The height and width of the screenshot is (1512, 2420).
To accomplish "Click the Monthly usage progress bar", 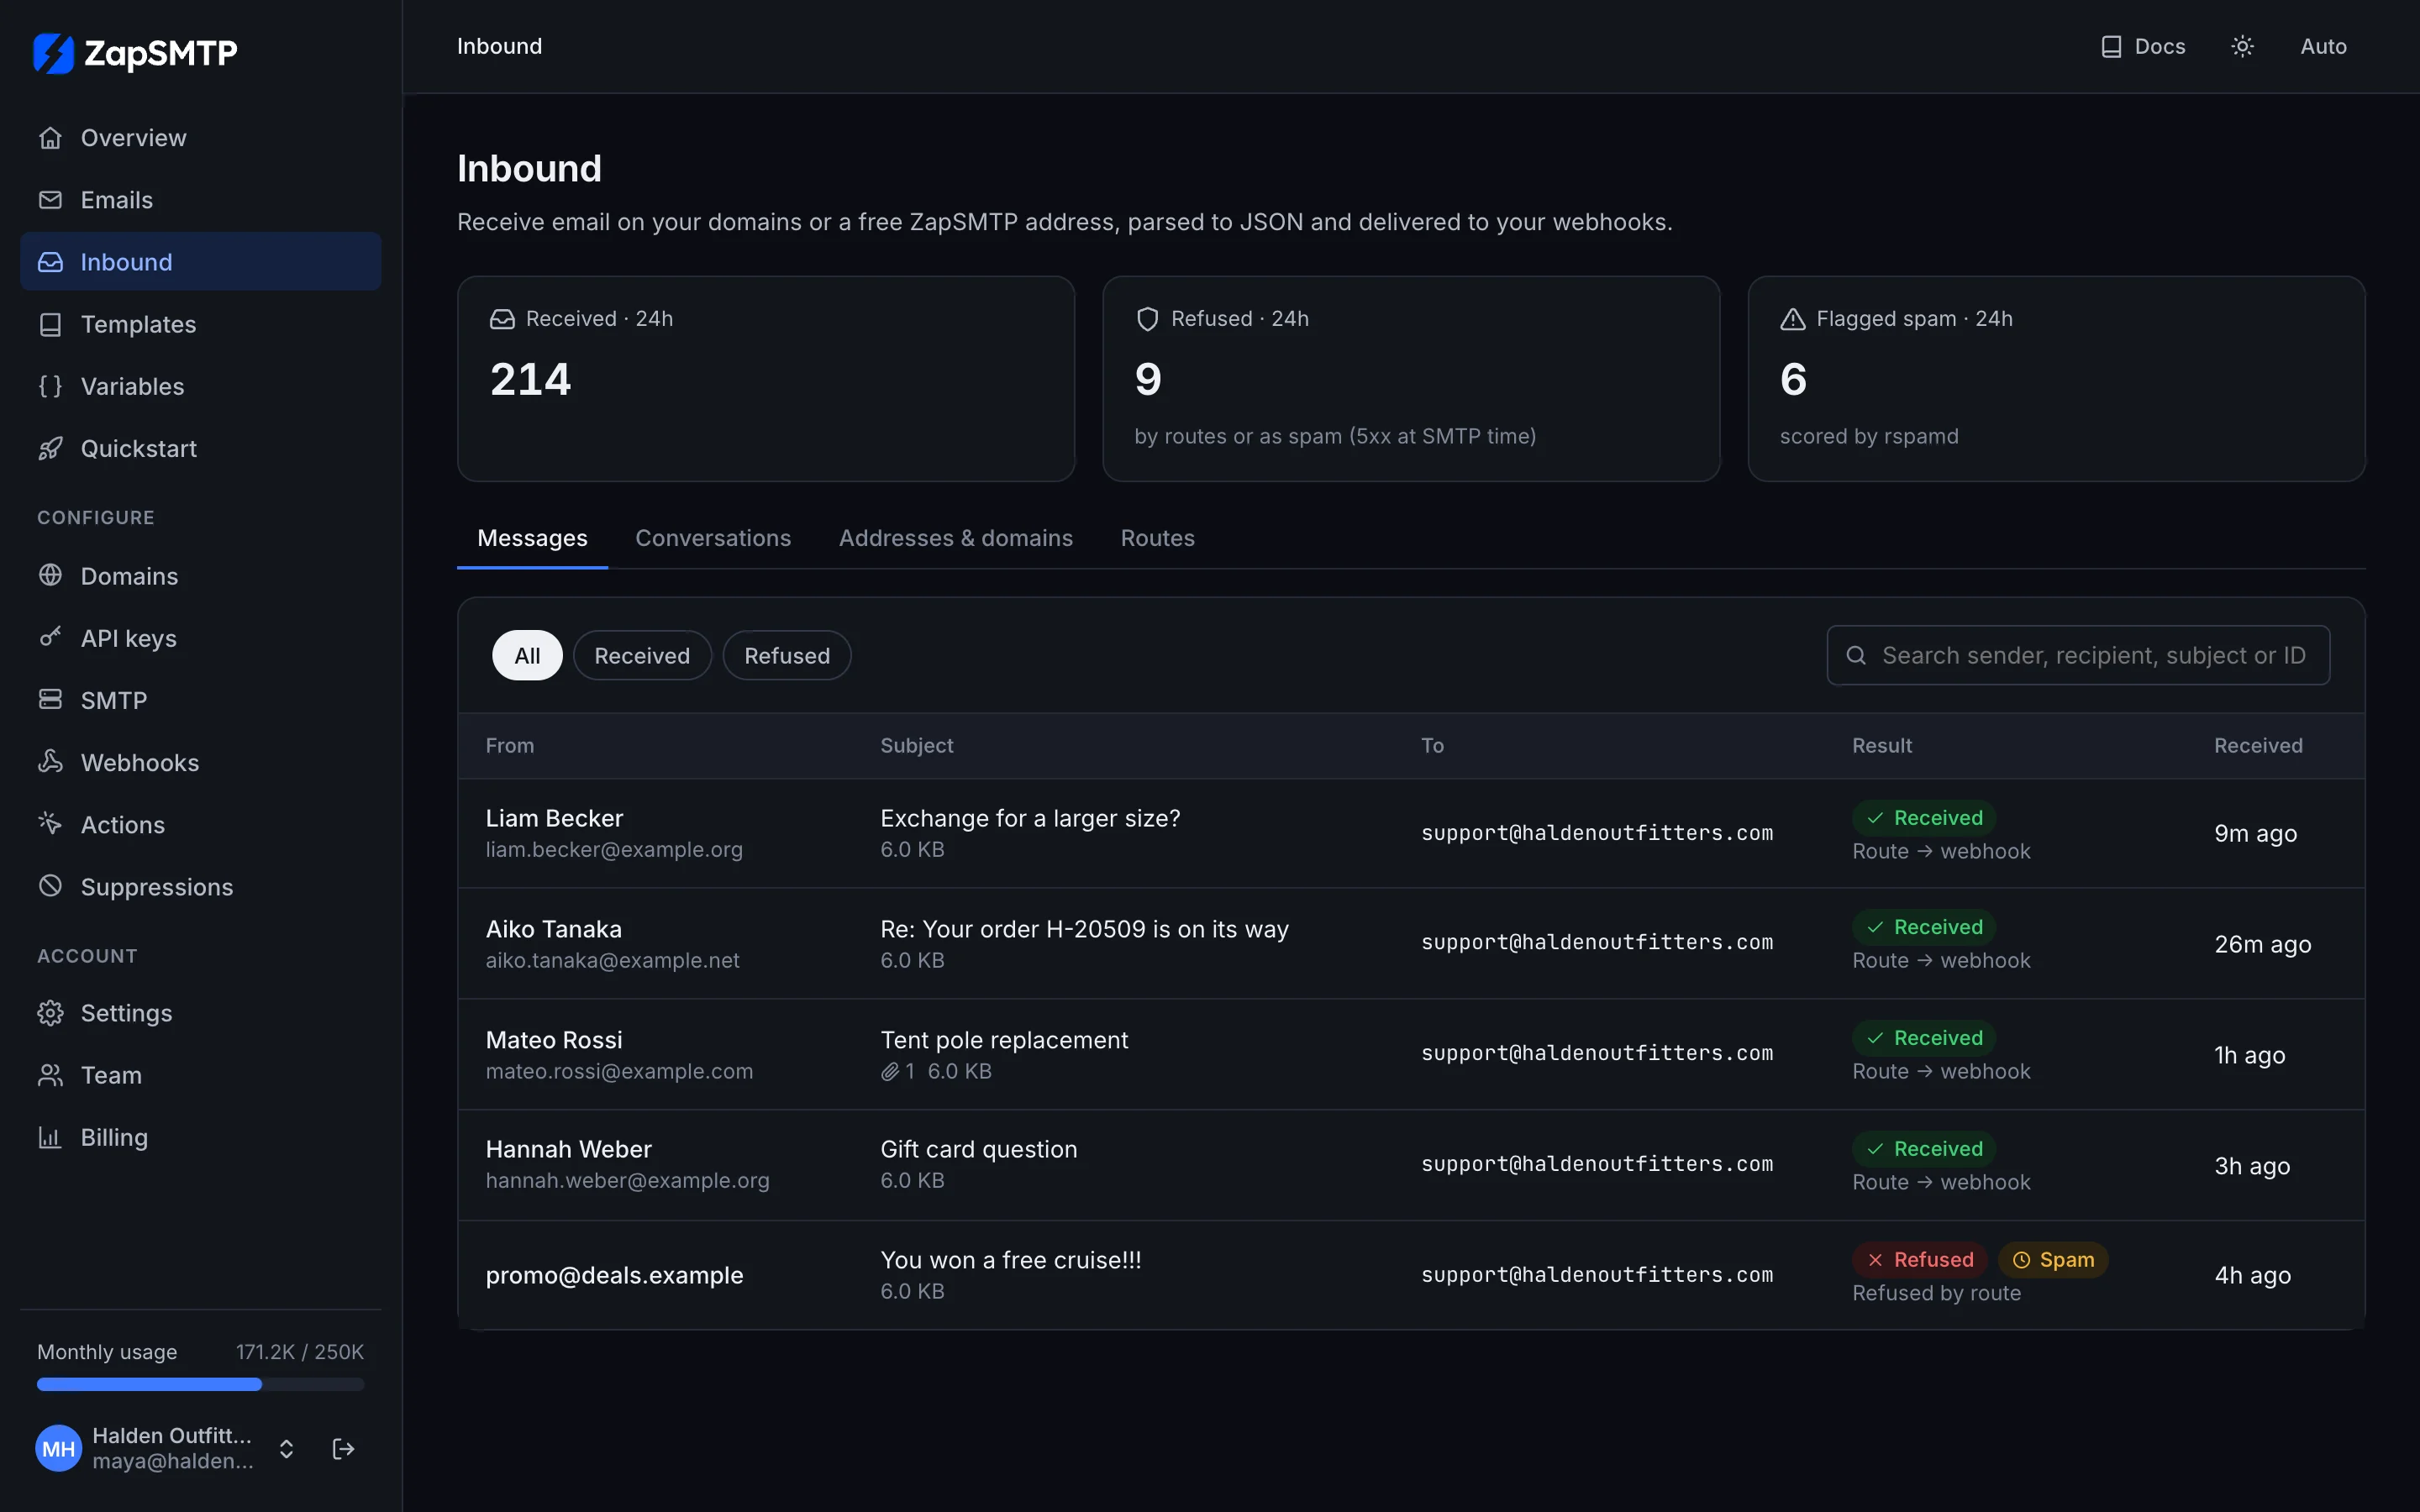I will 200,1384.
